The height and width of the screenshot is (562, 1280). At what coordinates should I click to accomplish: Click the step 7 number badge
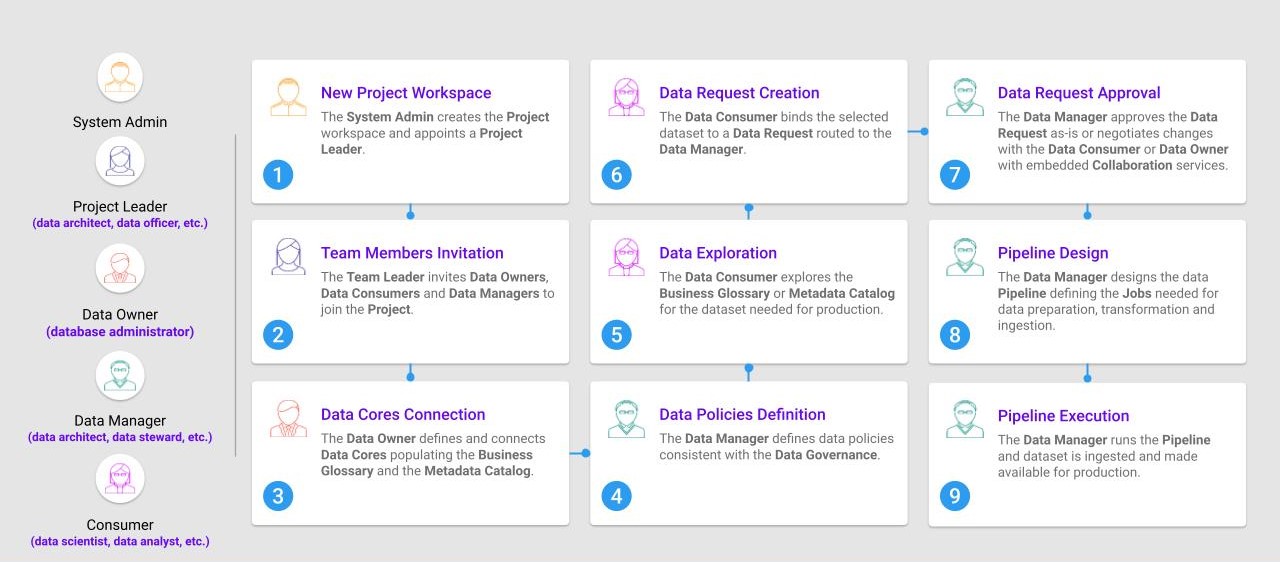click(x=955, y=175)
